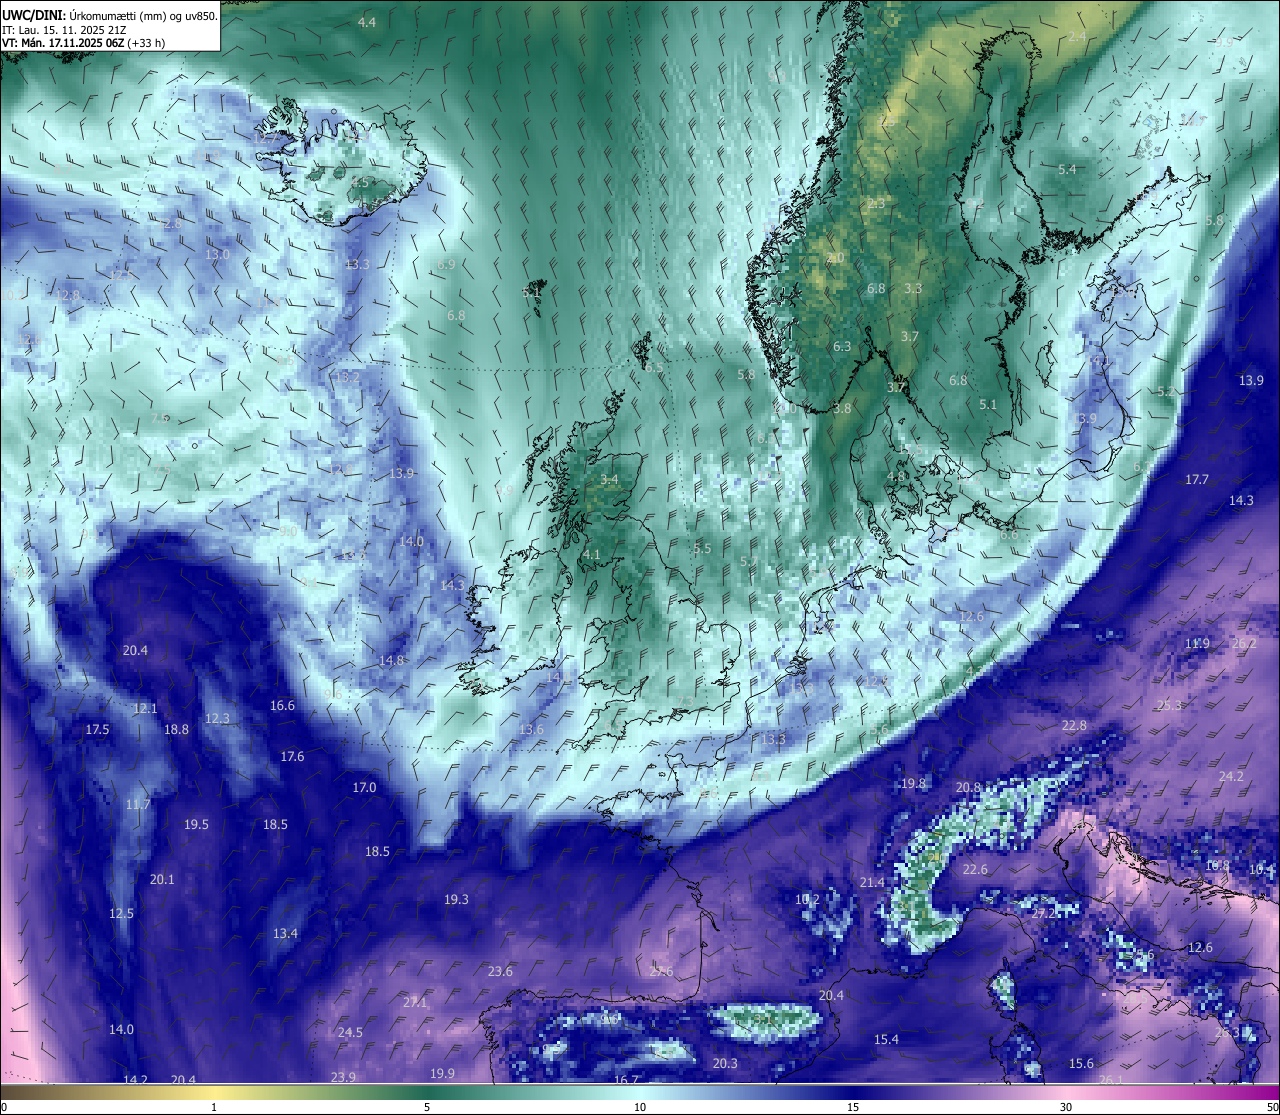Click the 4.4 value at top of map
This screenshot has height=1115, width=1280.
click(367, 22)
